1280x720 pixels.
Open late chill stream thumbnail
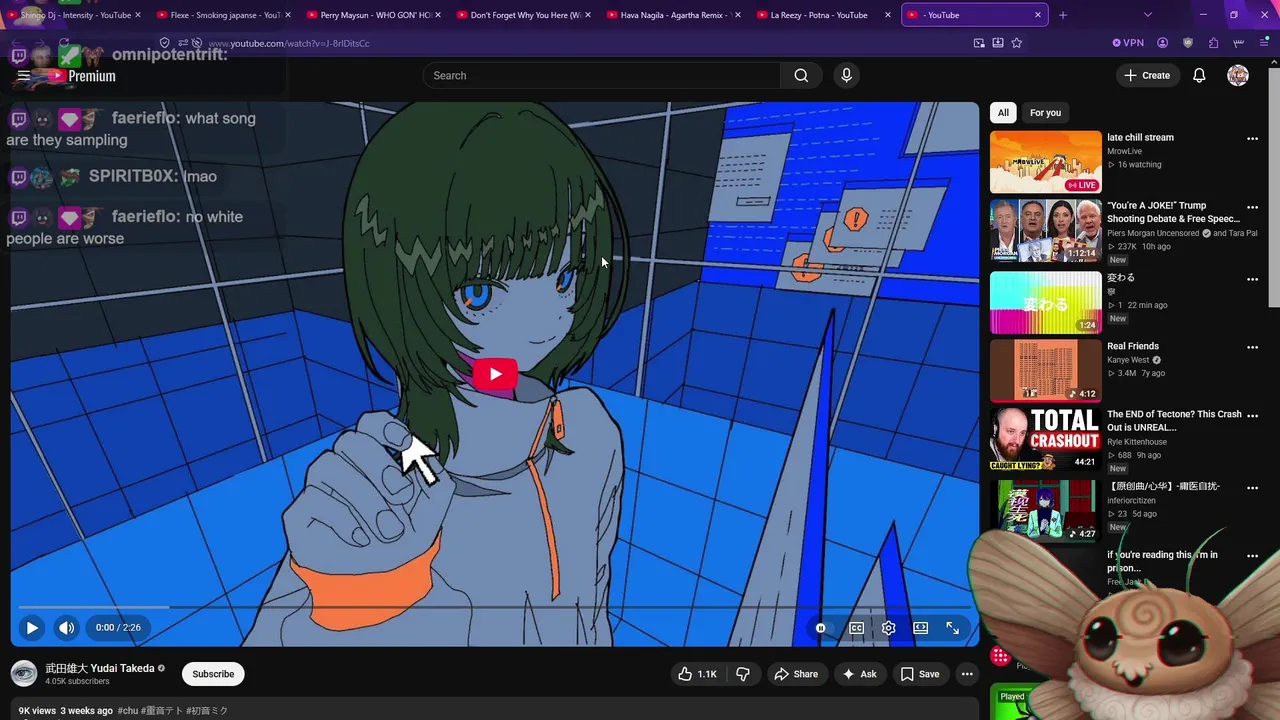pyautogui.click(x=1045, y=162)
